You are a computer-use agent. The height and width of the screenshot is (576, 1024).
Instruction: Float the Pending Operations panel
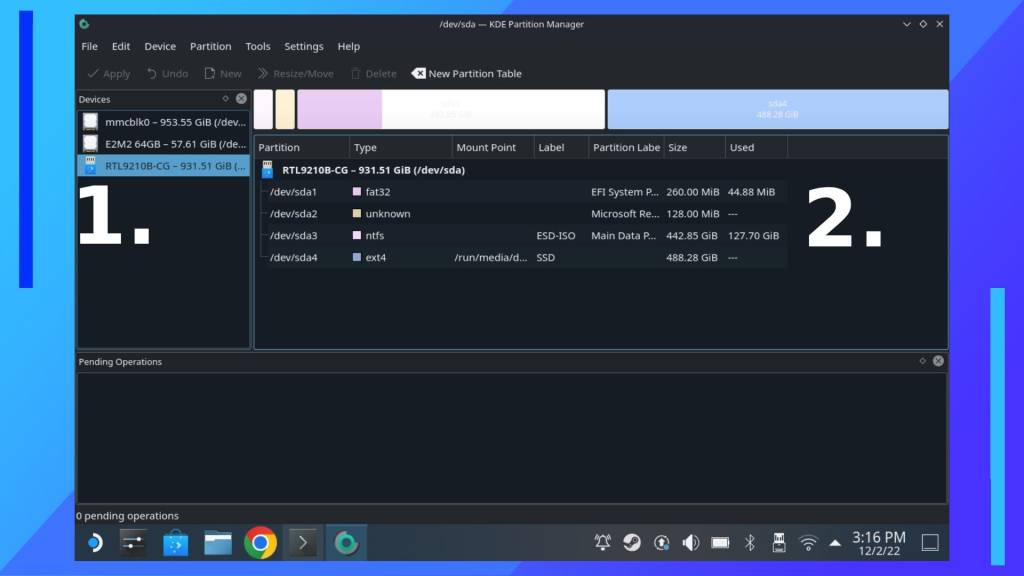(922, 360)
